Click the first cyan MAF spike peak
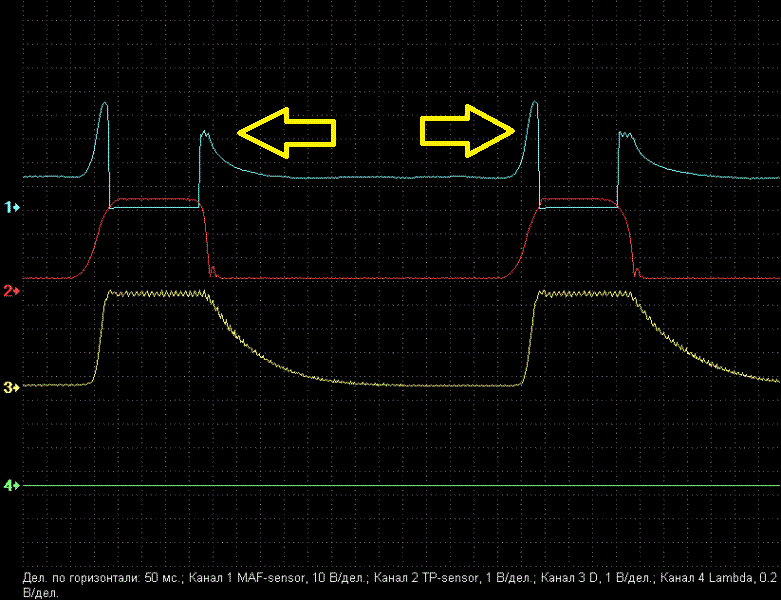Screen dimensions: 781x600 pyautogui.click(x=104, y=104)
